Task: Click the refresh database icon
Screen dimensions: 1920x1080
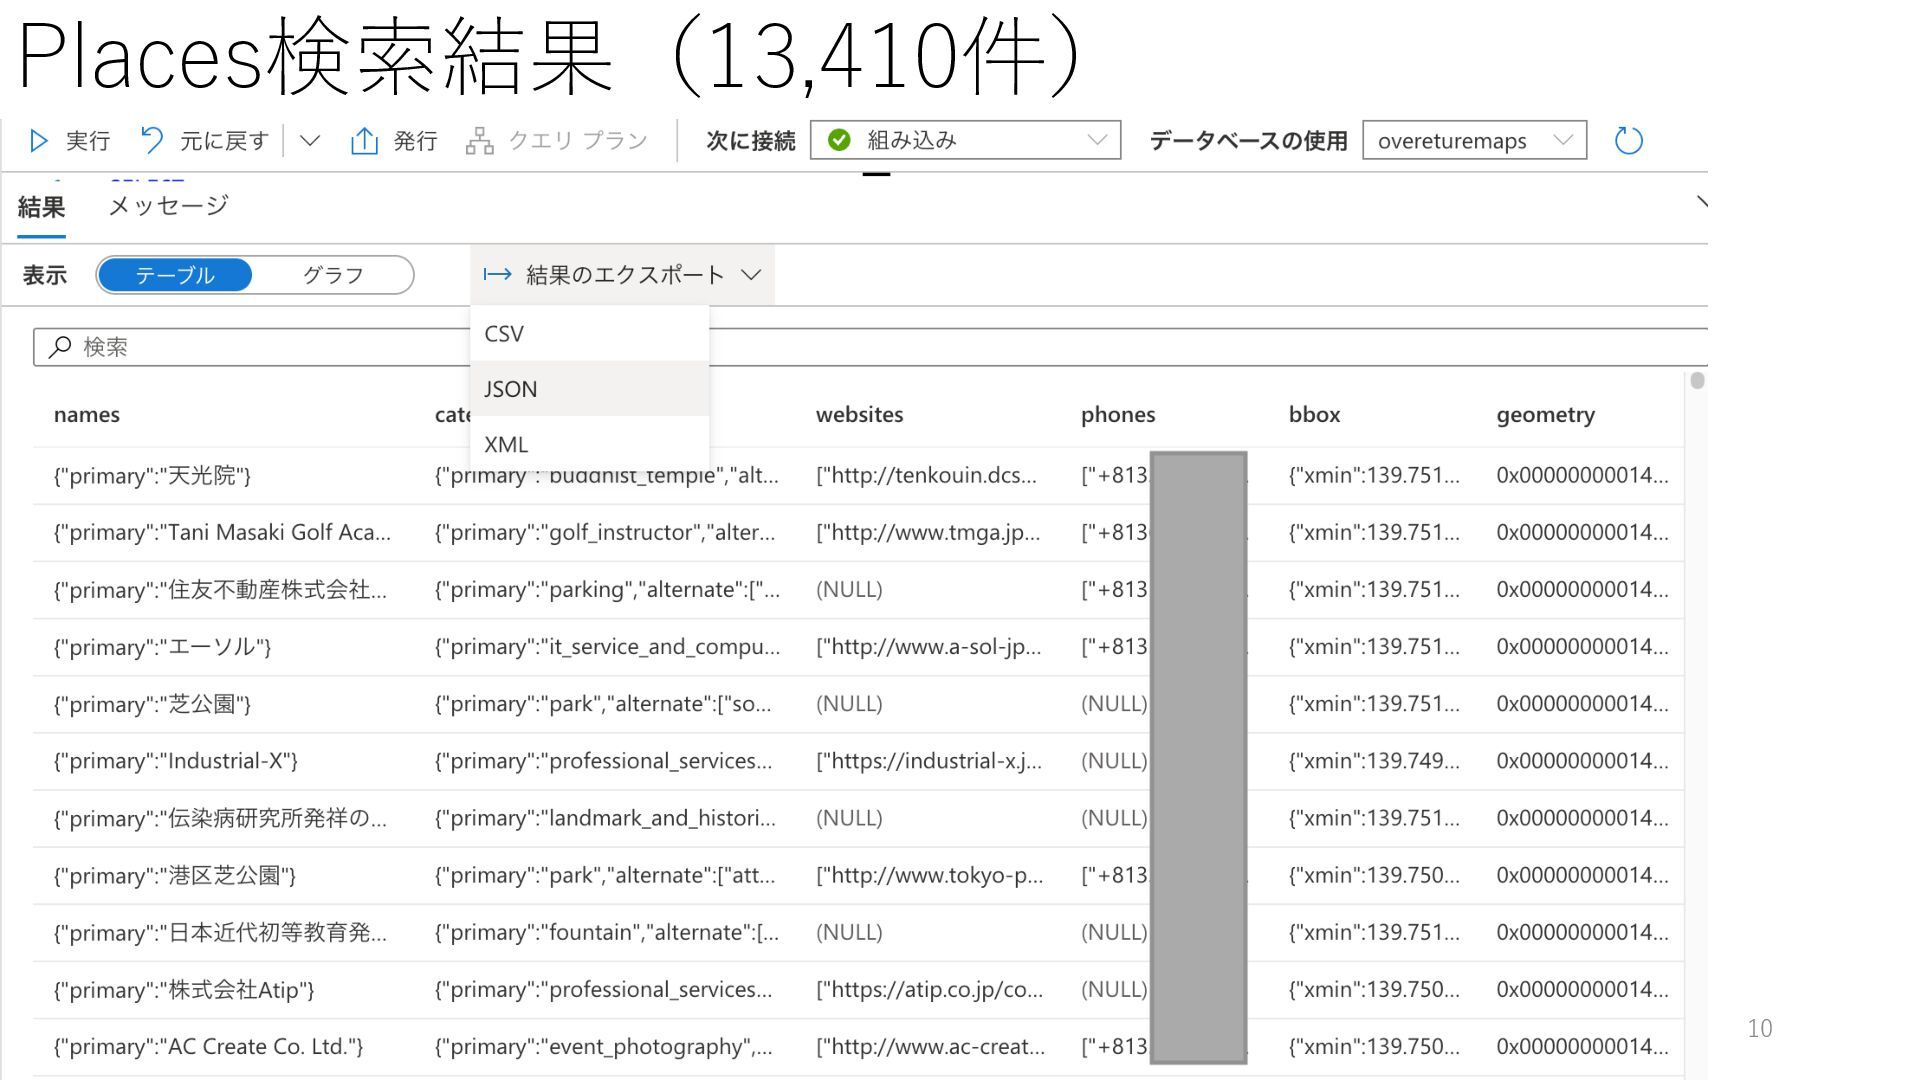Action: [1629, 141]
